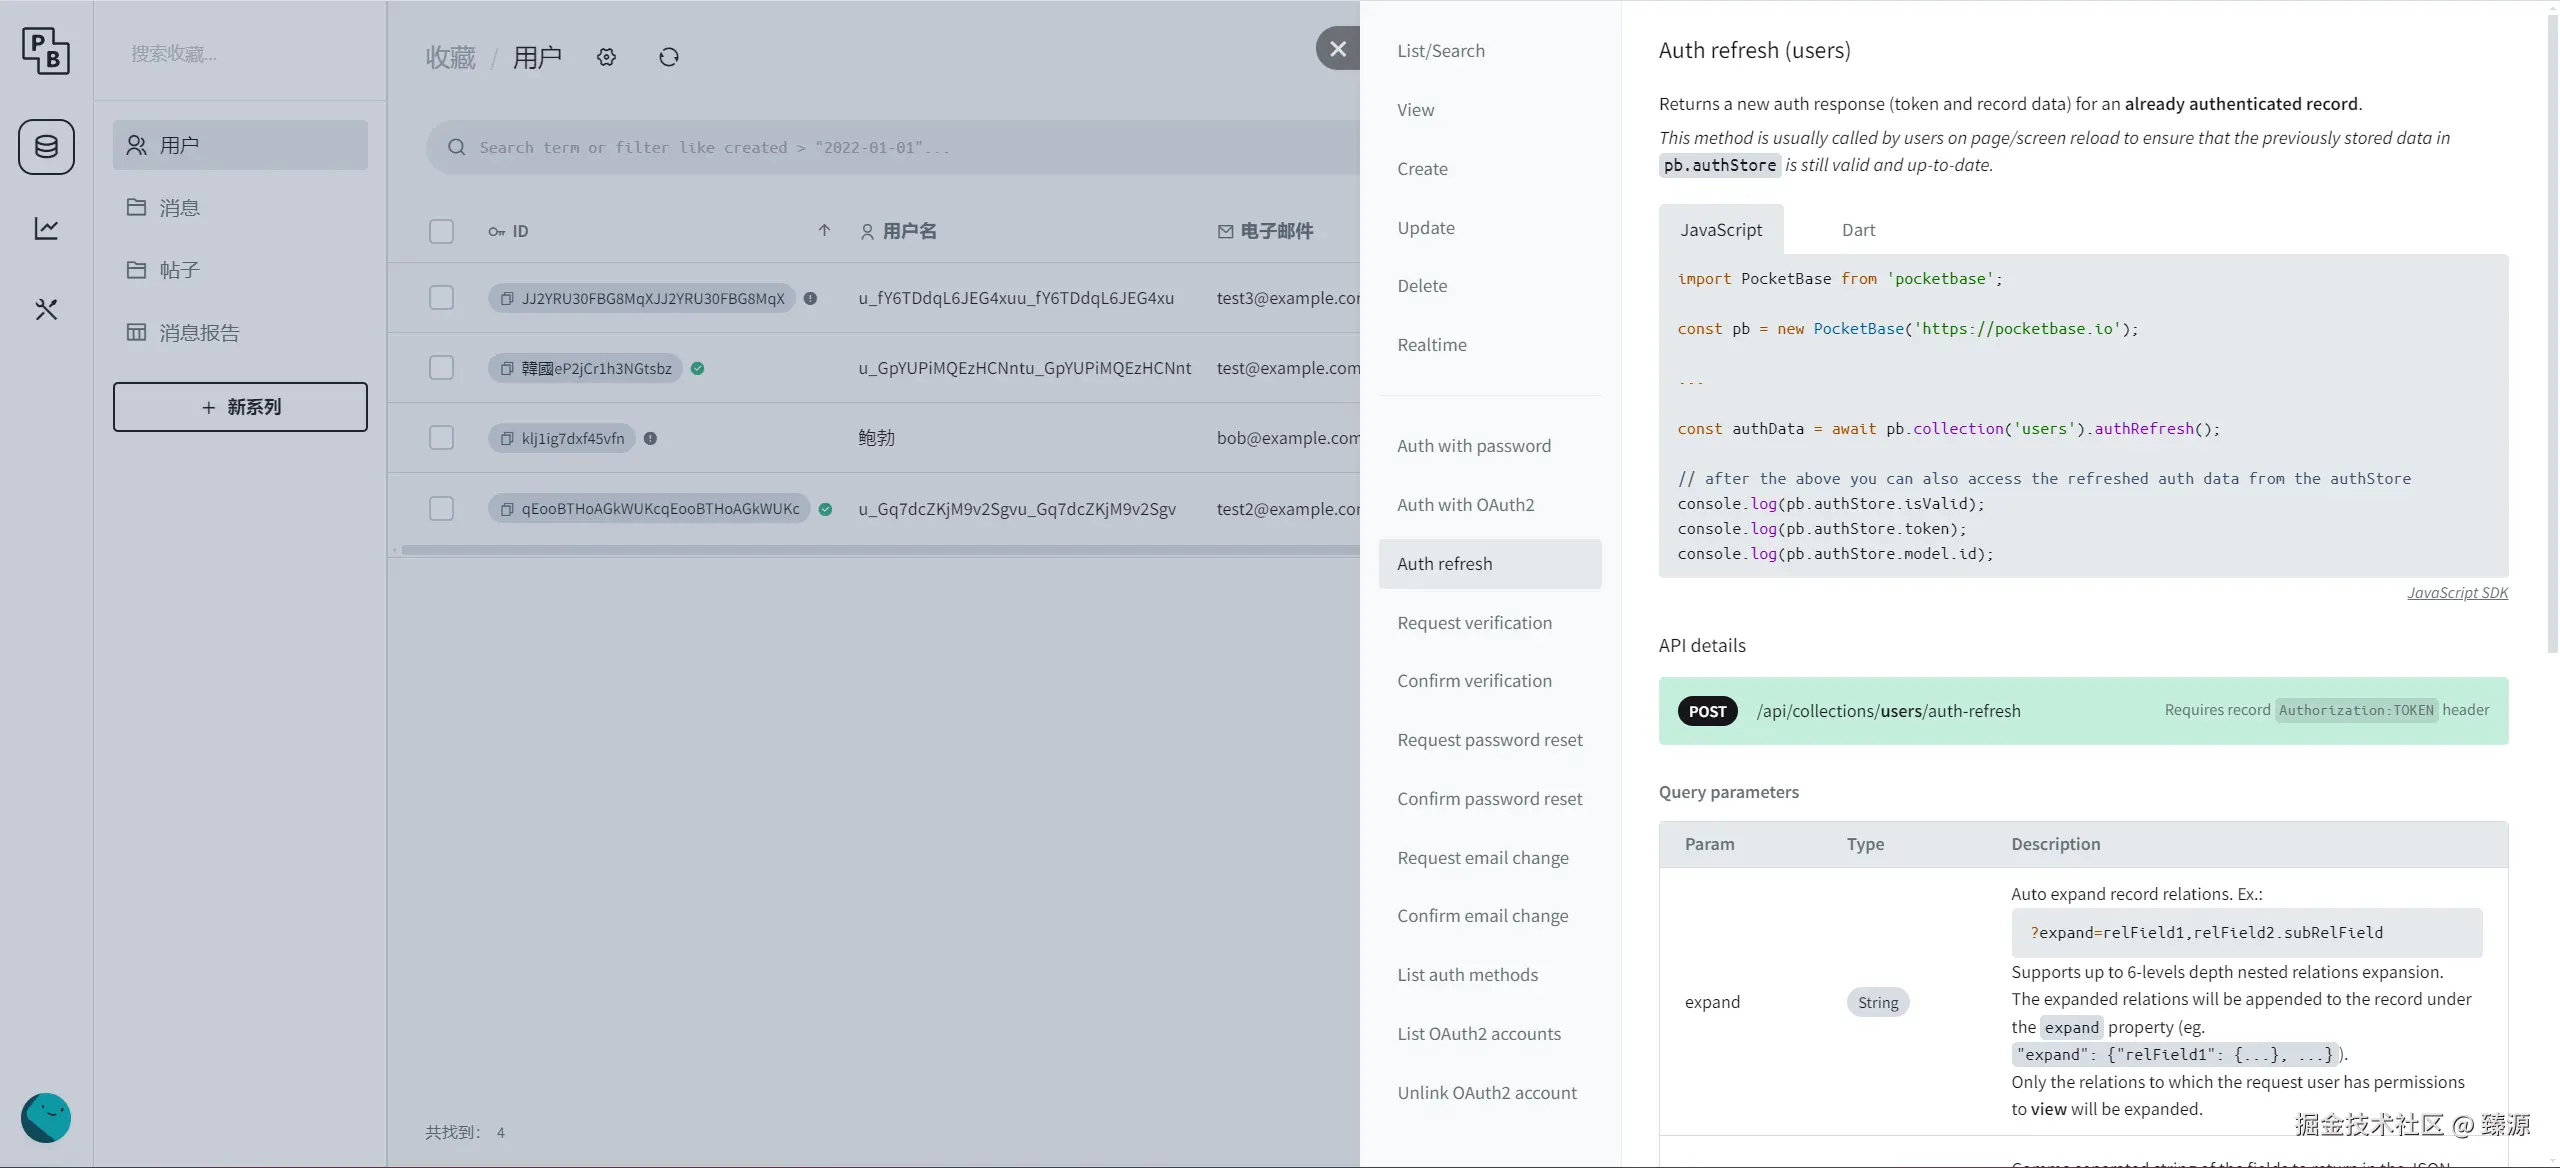Check the row for test@example.com
2560x1168 pixels.
pos(441,368)
